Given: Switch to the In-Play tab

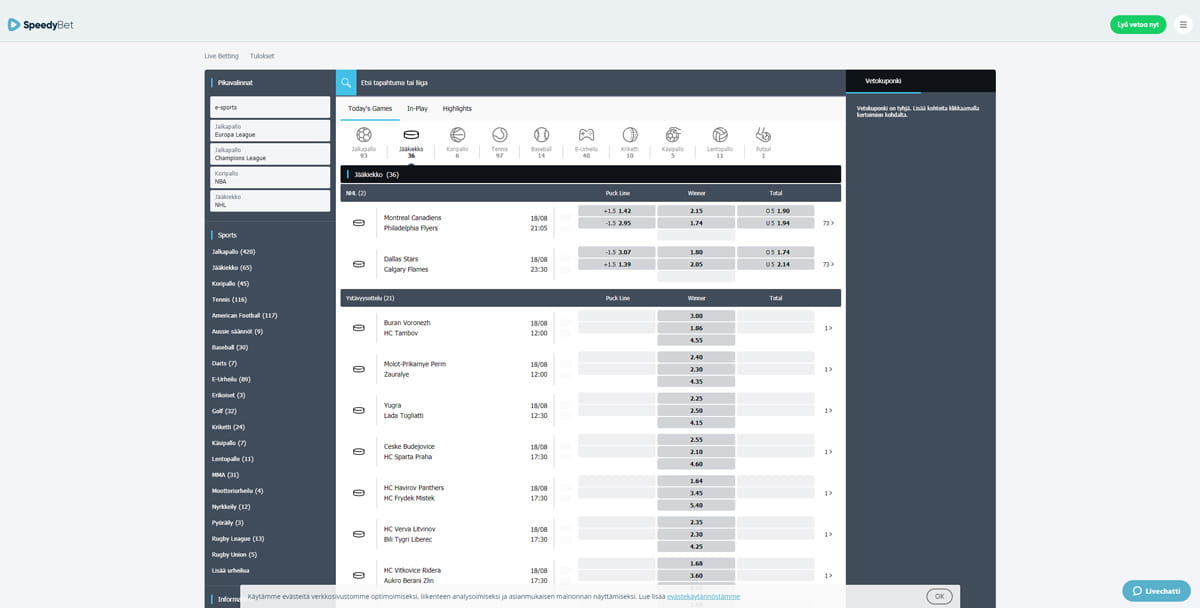Looking at the screenshot, I should click(x=417, y=108).
